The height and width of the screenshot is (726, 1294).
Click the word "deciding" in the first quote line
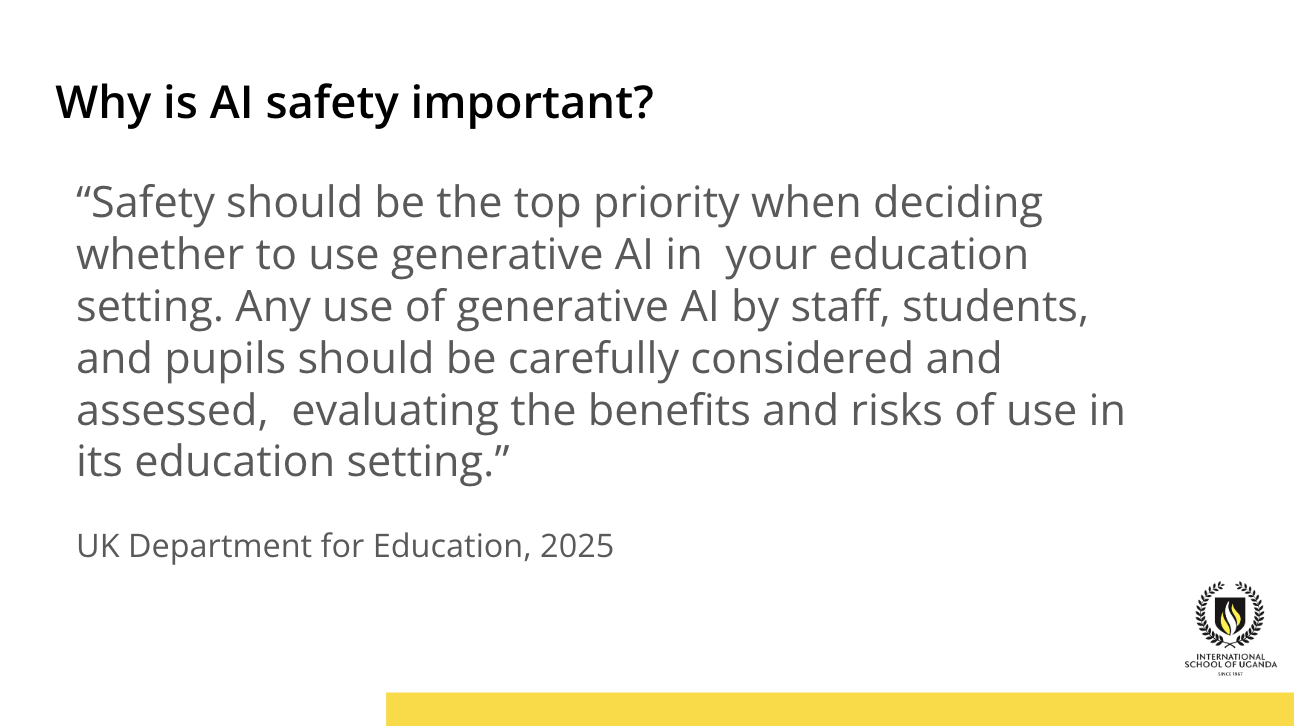[958, 203]
